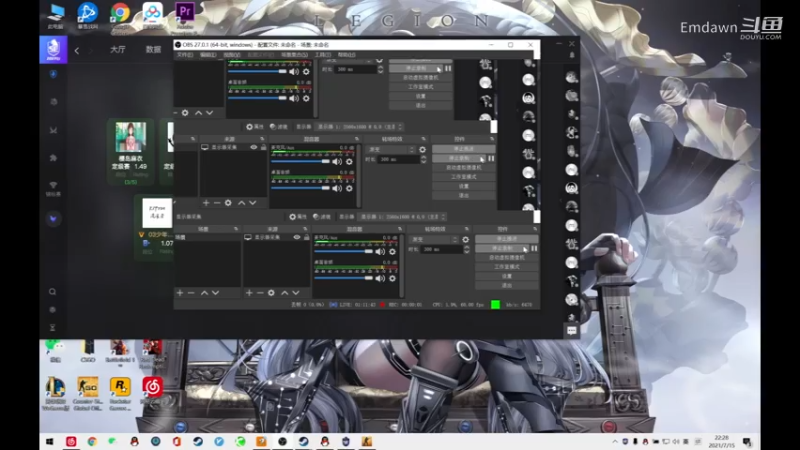Move scene down in main OBS Scenes dock

[215, 293]
